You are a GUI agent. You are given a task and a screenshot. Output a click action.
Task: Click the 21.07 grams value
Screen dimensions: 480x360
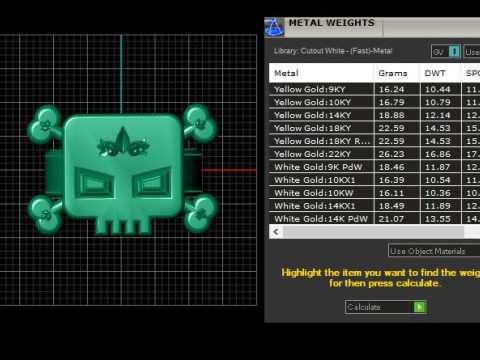click(x=391, y=219)
